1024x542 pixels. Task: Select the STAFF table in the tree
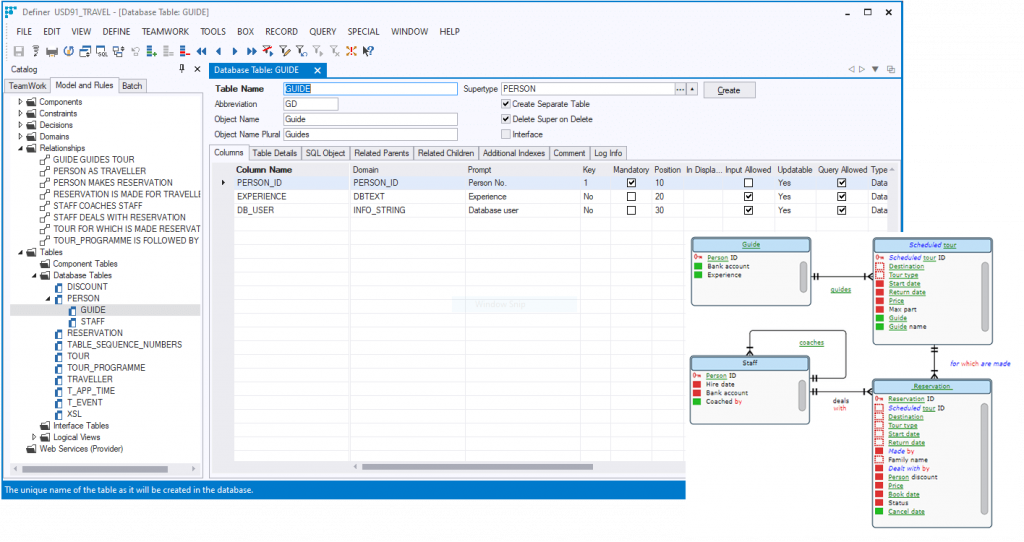93,321
